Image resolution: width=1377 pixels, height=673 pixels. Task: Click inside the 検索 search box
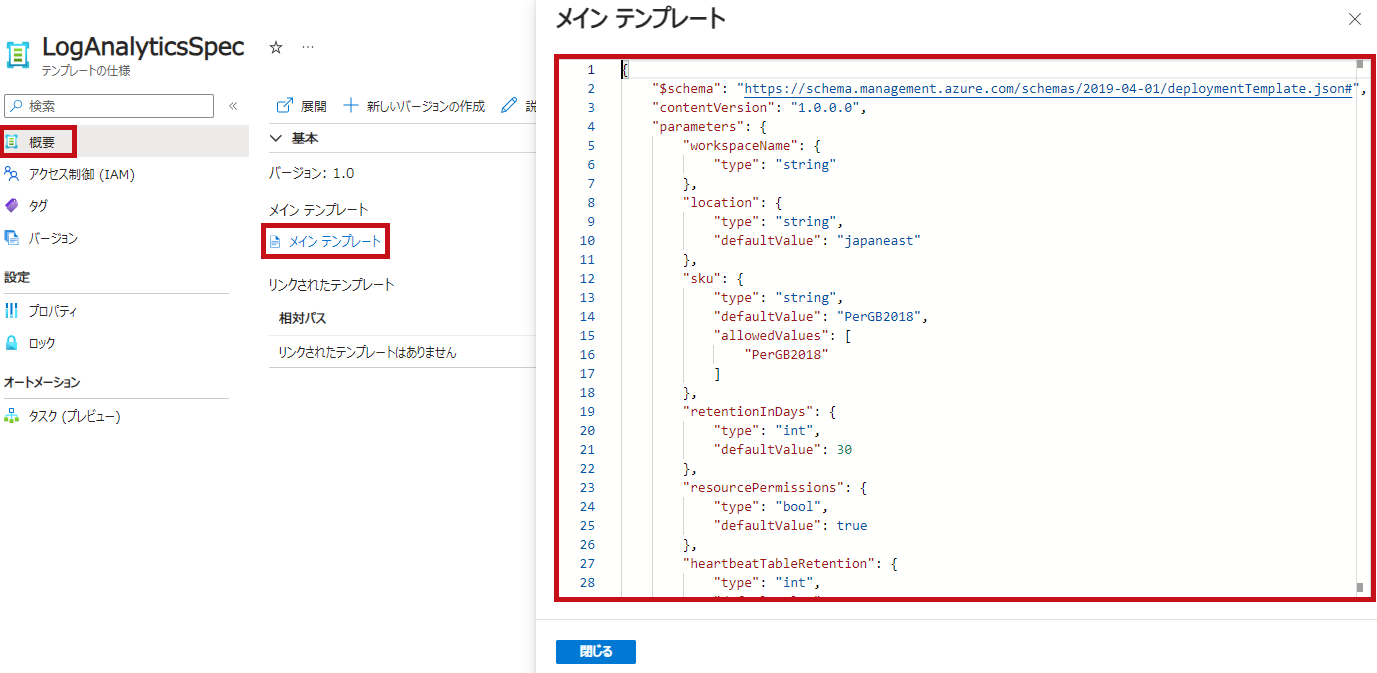point(109,106)
